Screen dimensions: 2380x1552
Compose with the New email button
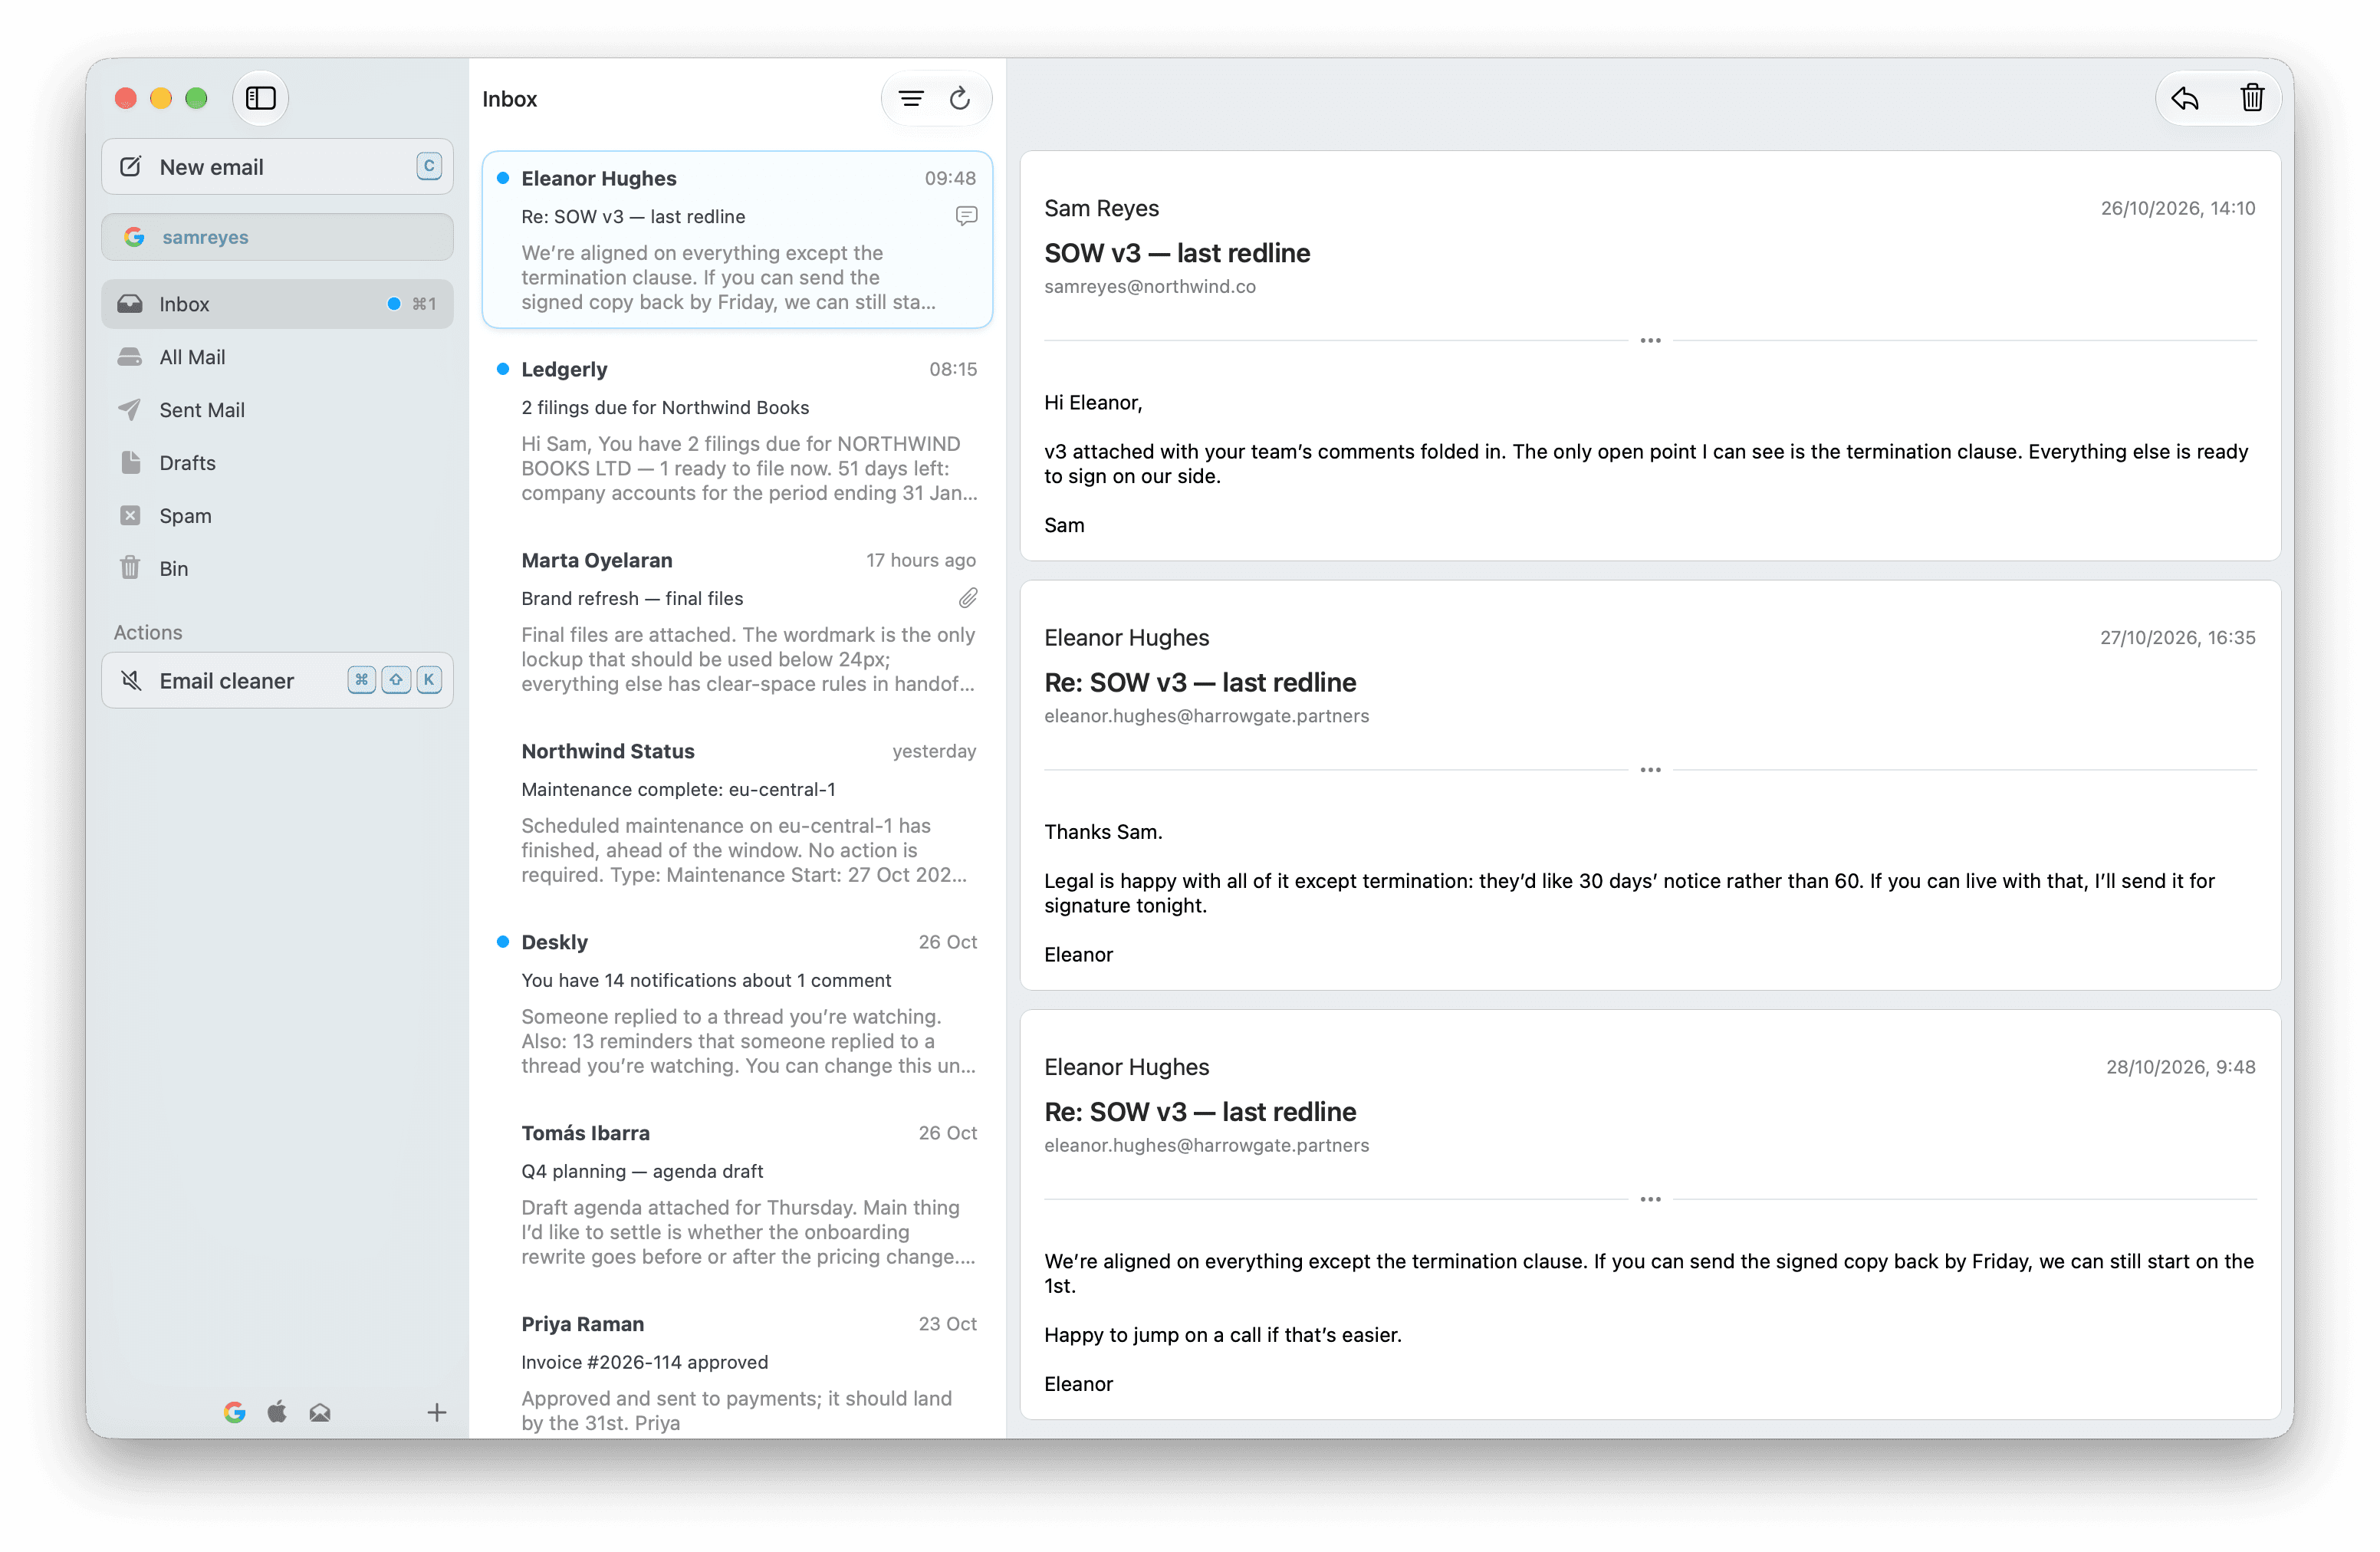[x=277, y=167]
